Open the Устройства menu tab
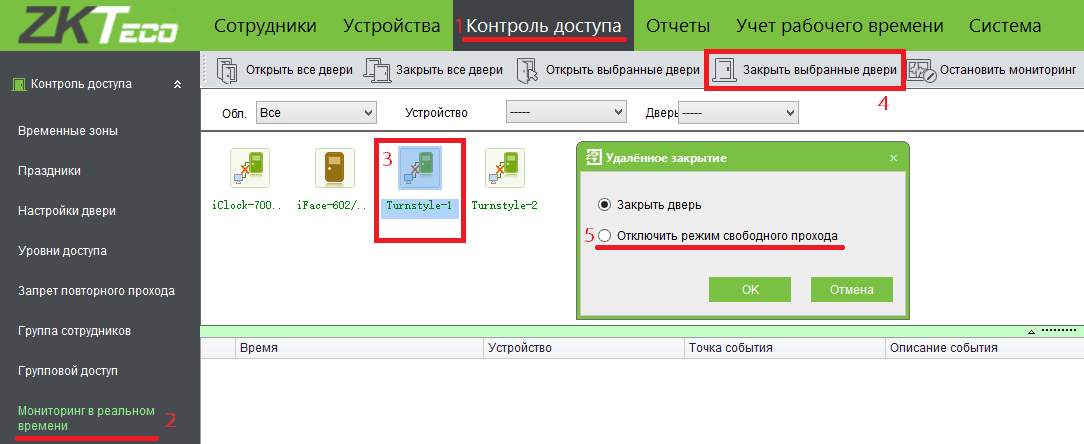 pos(391,26)
